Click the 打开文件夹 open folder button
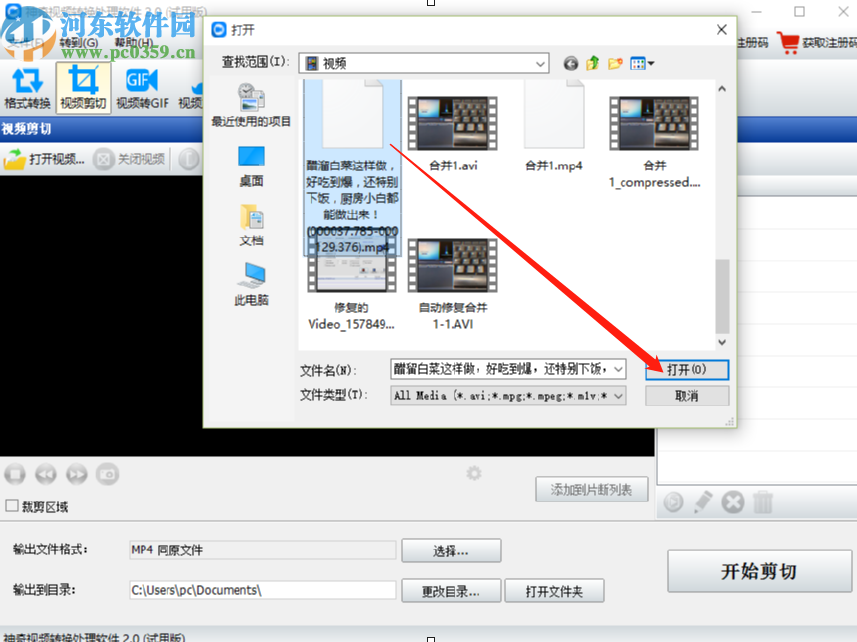This screenshot has width=857, height=642. tap(554, 591)
